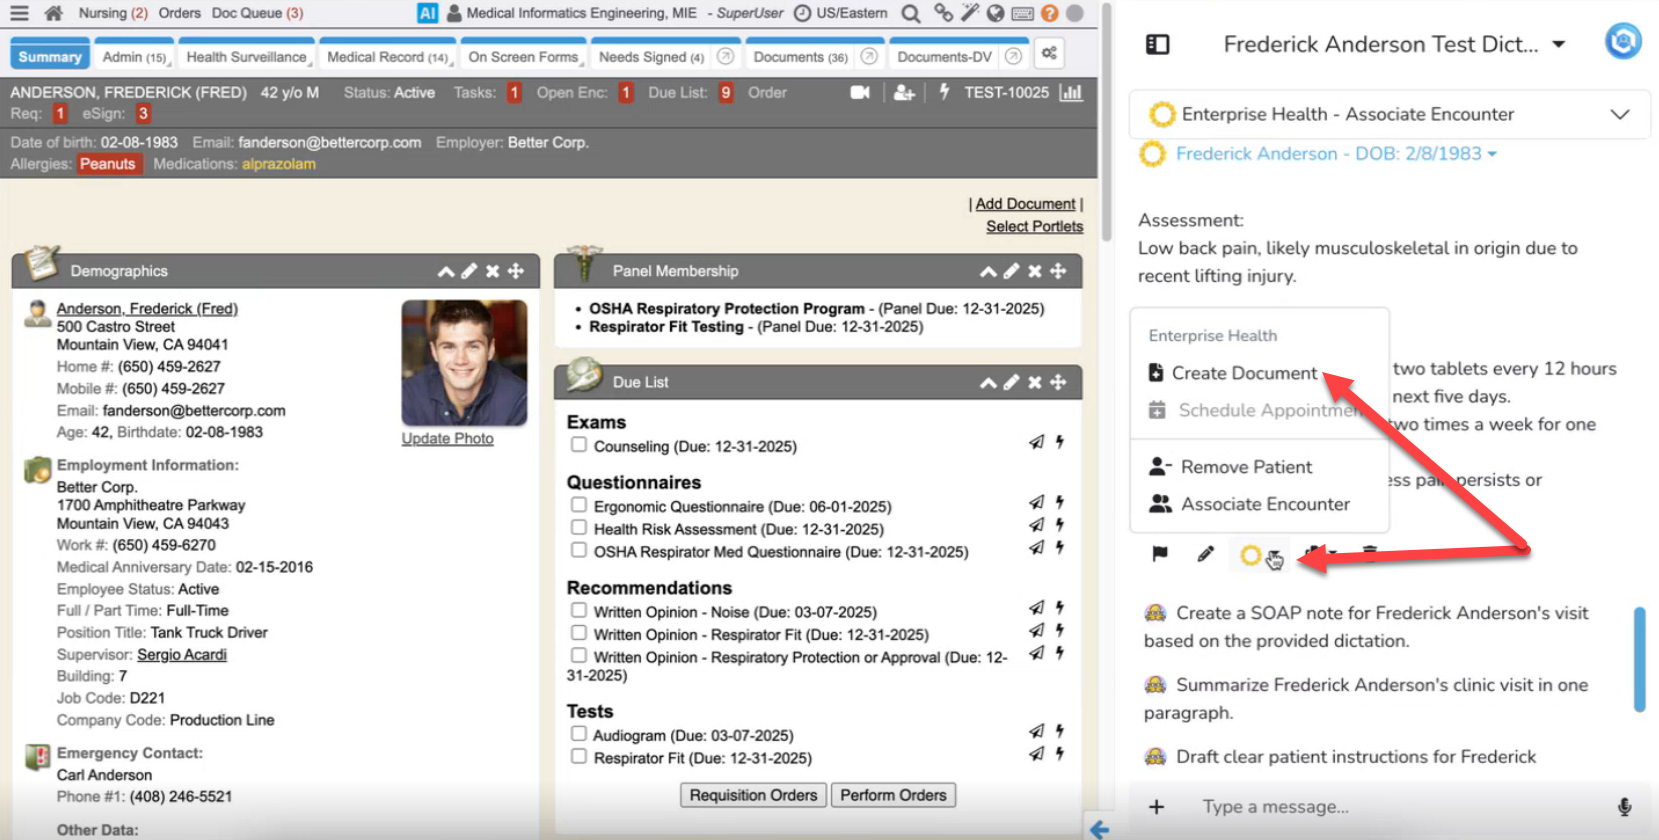The width and height of the screenshot is (1659, 840).
Task: Check the Ergonomic Questionnaire checkbox
Action: (579, 505)
